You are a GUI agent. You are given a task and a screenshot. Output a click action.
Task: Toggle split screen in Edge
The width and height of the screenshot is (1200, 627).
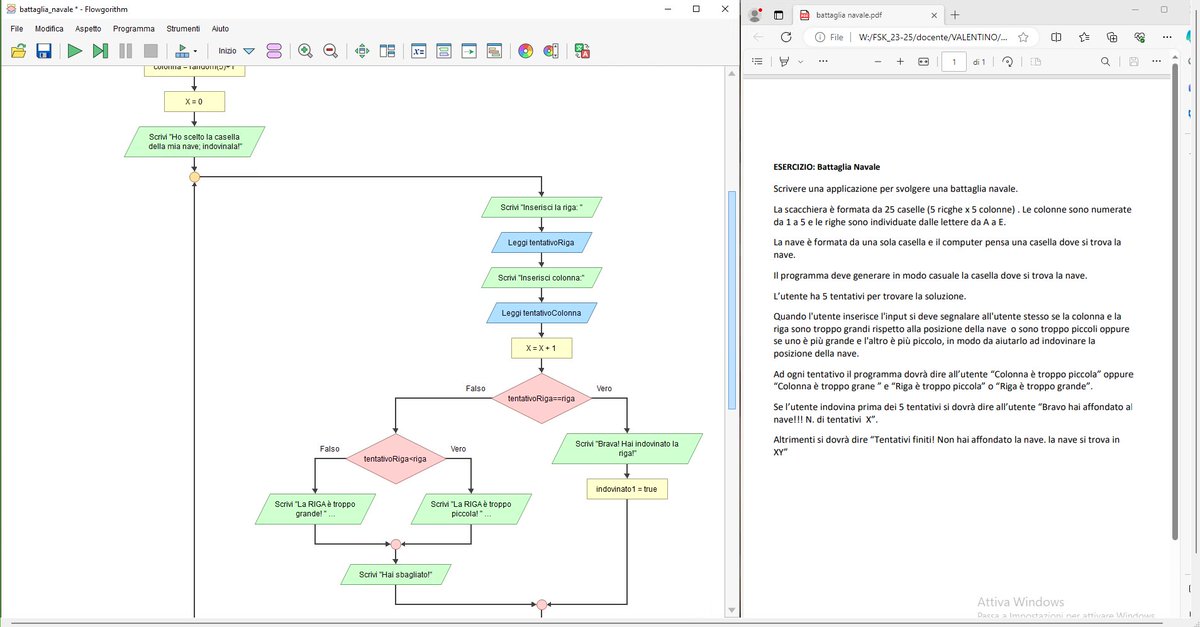click(1057, 37)
